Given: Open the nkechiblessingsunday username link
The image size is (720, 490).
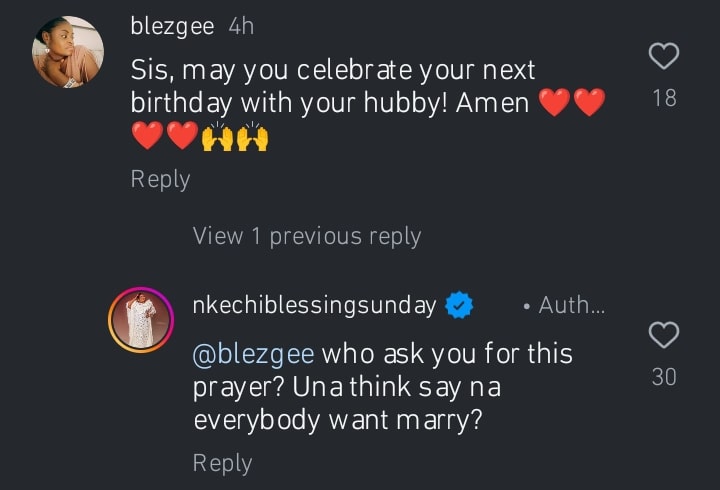Looking at the screenshot, I should pyautogui.click(x=314, y=306).
